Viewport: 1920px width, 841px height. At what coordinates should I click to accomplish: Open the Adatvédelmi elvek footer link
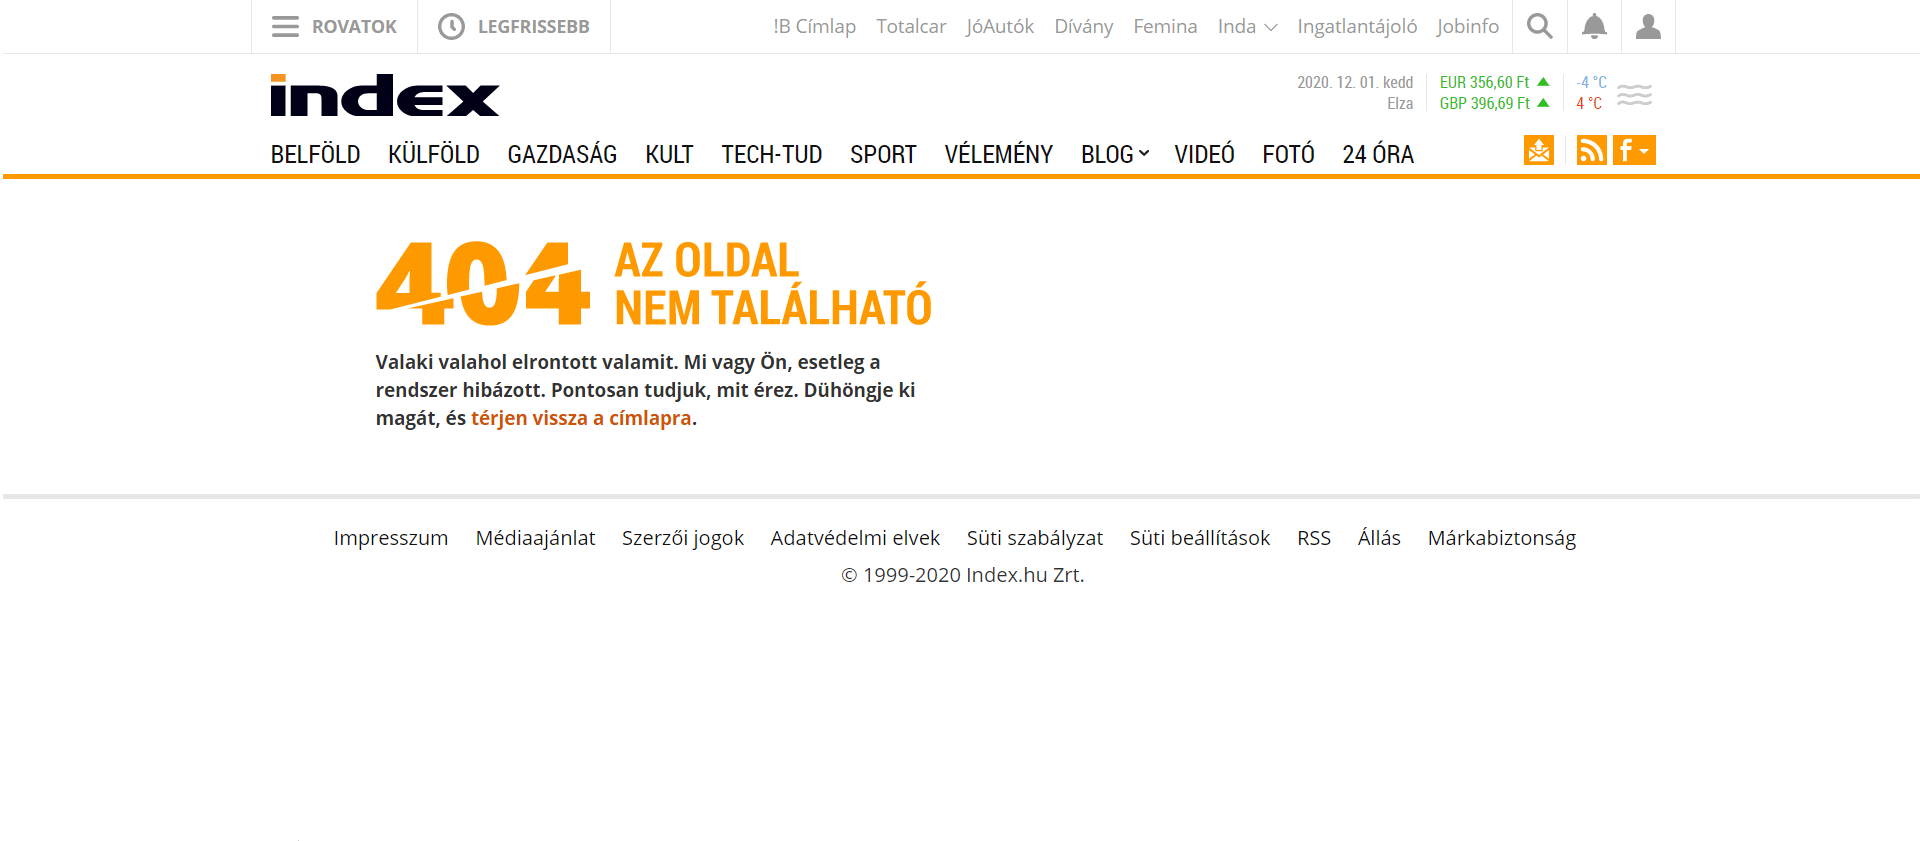(855, 538)
